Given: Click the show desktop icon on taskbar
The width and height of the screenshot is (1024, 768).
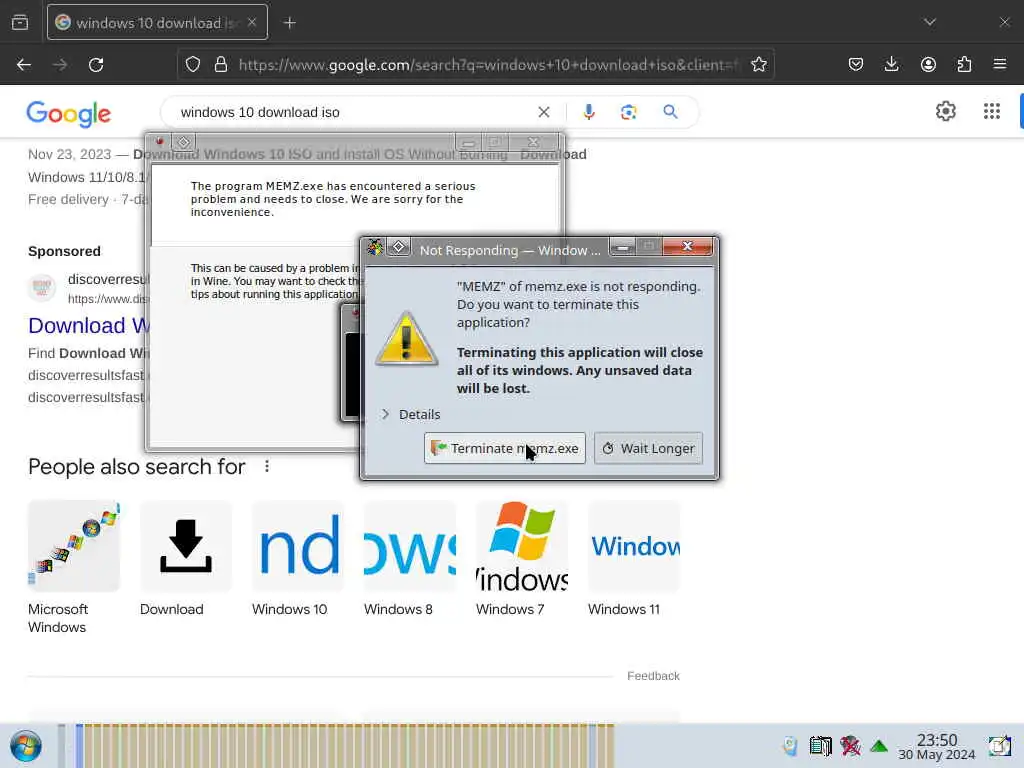Looking at the screenshot, I should pyautogui.click(x=999, y=746).
